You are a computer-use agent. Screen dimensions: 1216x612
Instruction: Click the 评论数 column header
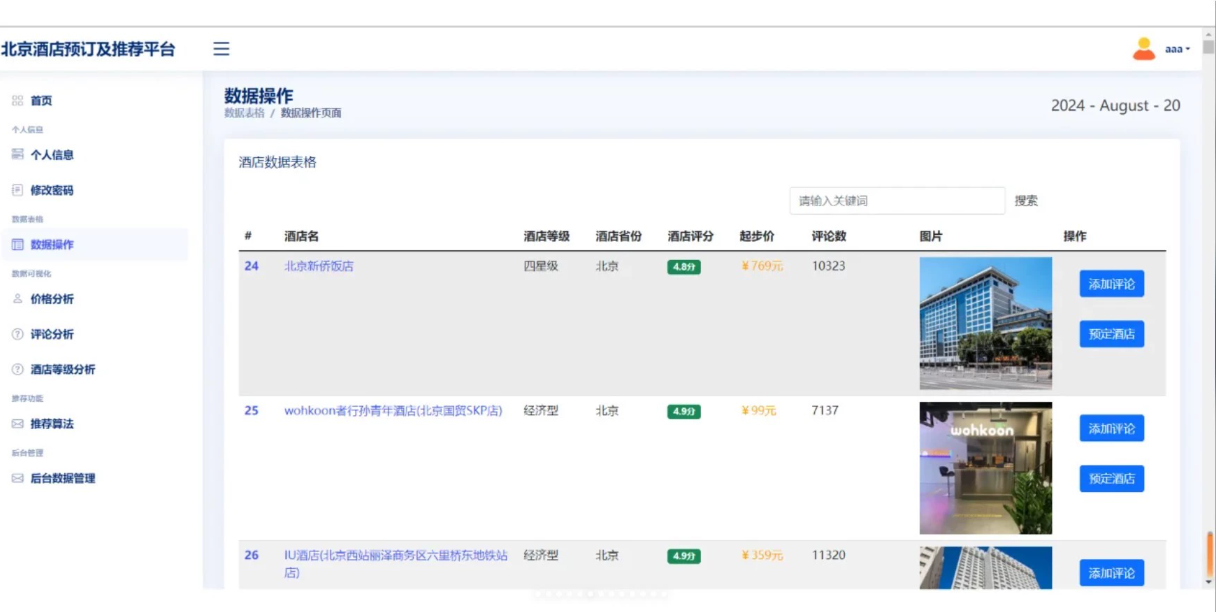click(x=829, y=237)
